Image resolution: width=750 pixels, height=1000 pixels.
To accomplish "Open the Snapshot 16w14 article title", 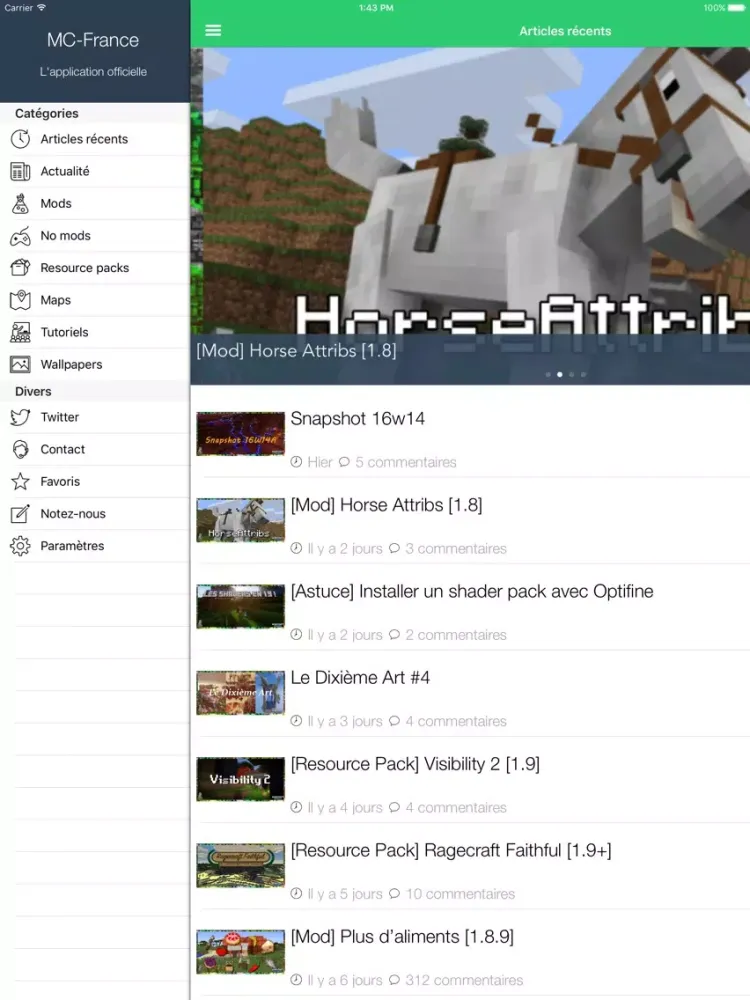I will pos(357,418).
